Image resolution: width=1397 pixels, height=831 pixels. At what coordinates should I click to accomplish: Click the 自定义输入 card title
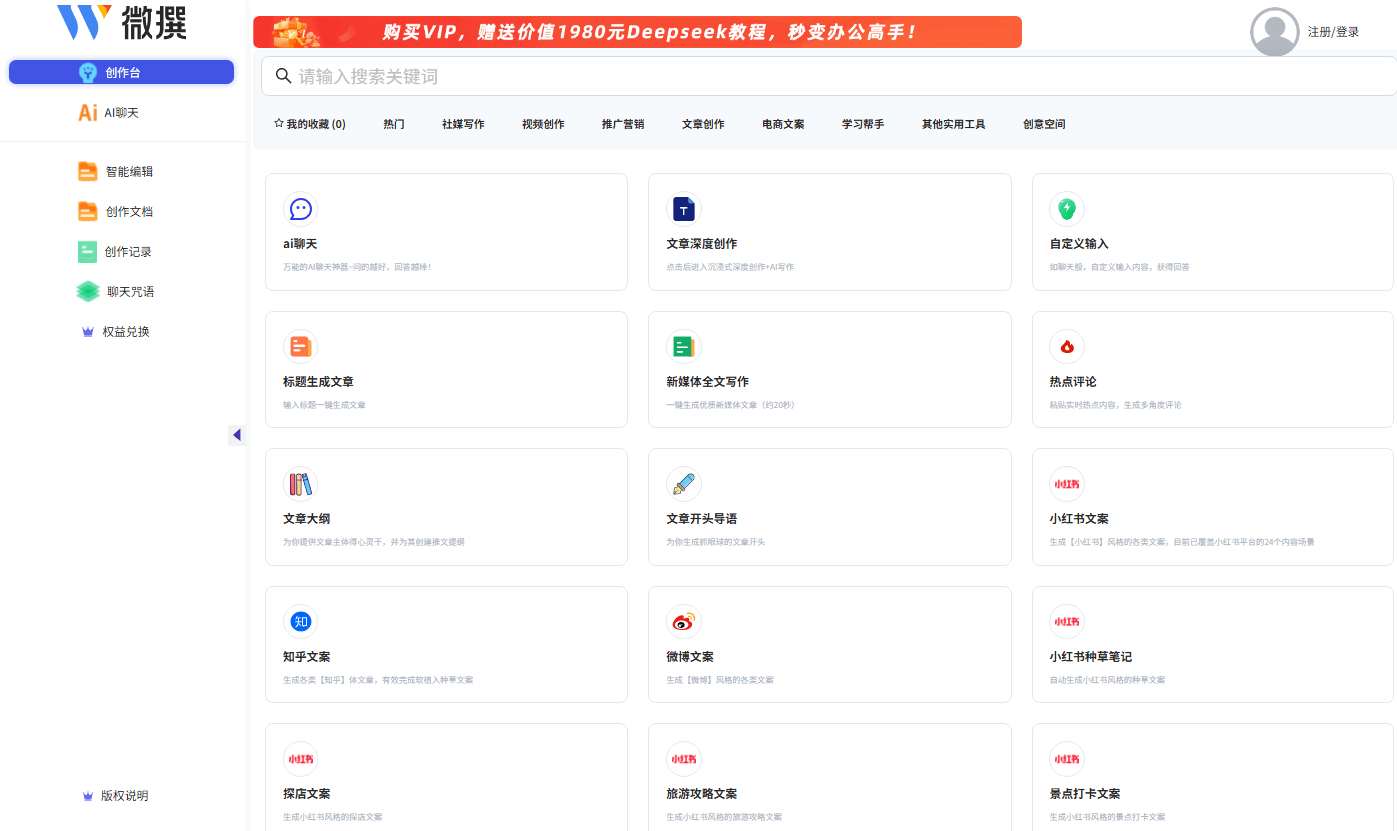(x=1079, y=244)
